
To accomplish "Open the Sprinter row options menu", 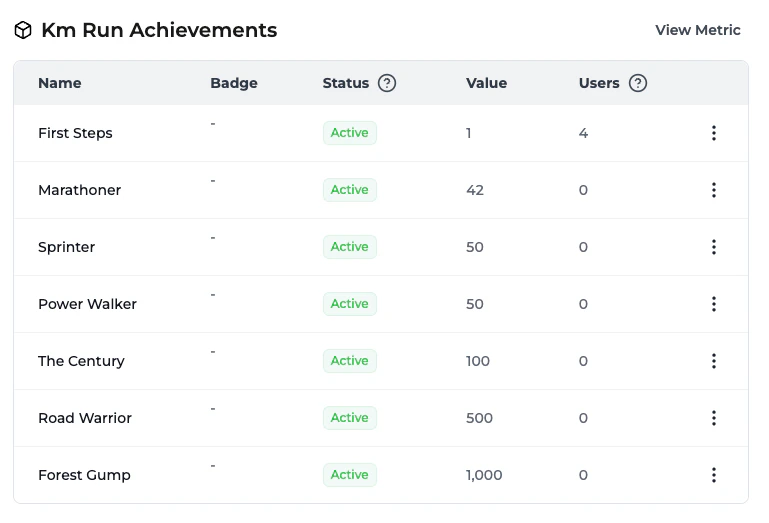I will click(713, 247).
